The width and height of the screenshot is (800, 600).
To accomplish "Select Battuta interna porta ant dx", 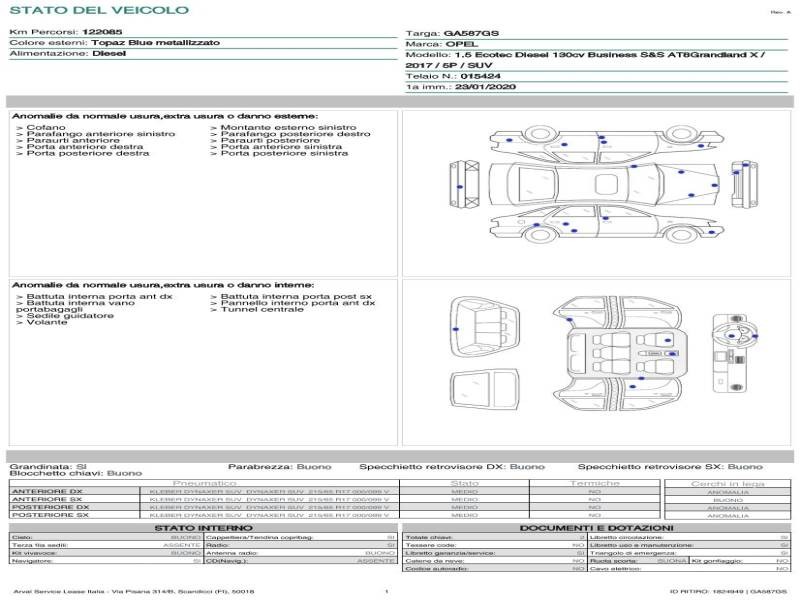I will 94,296.
